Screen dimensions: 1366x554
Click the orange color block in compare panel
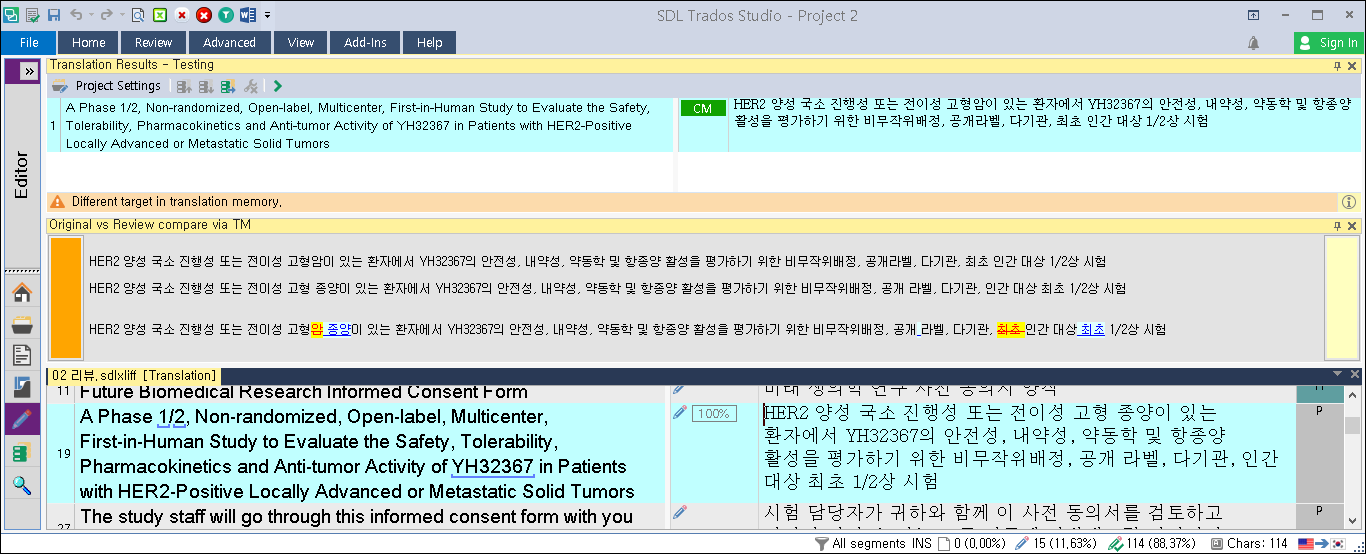point(66,297)
